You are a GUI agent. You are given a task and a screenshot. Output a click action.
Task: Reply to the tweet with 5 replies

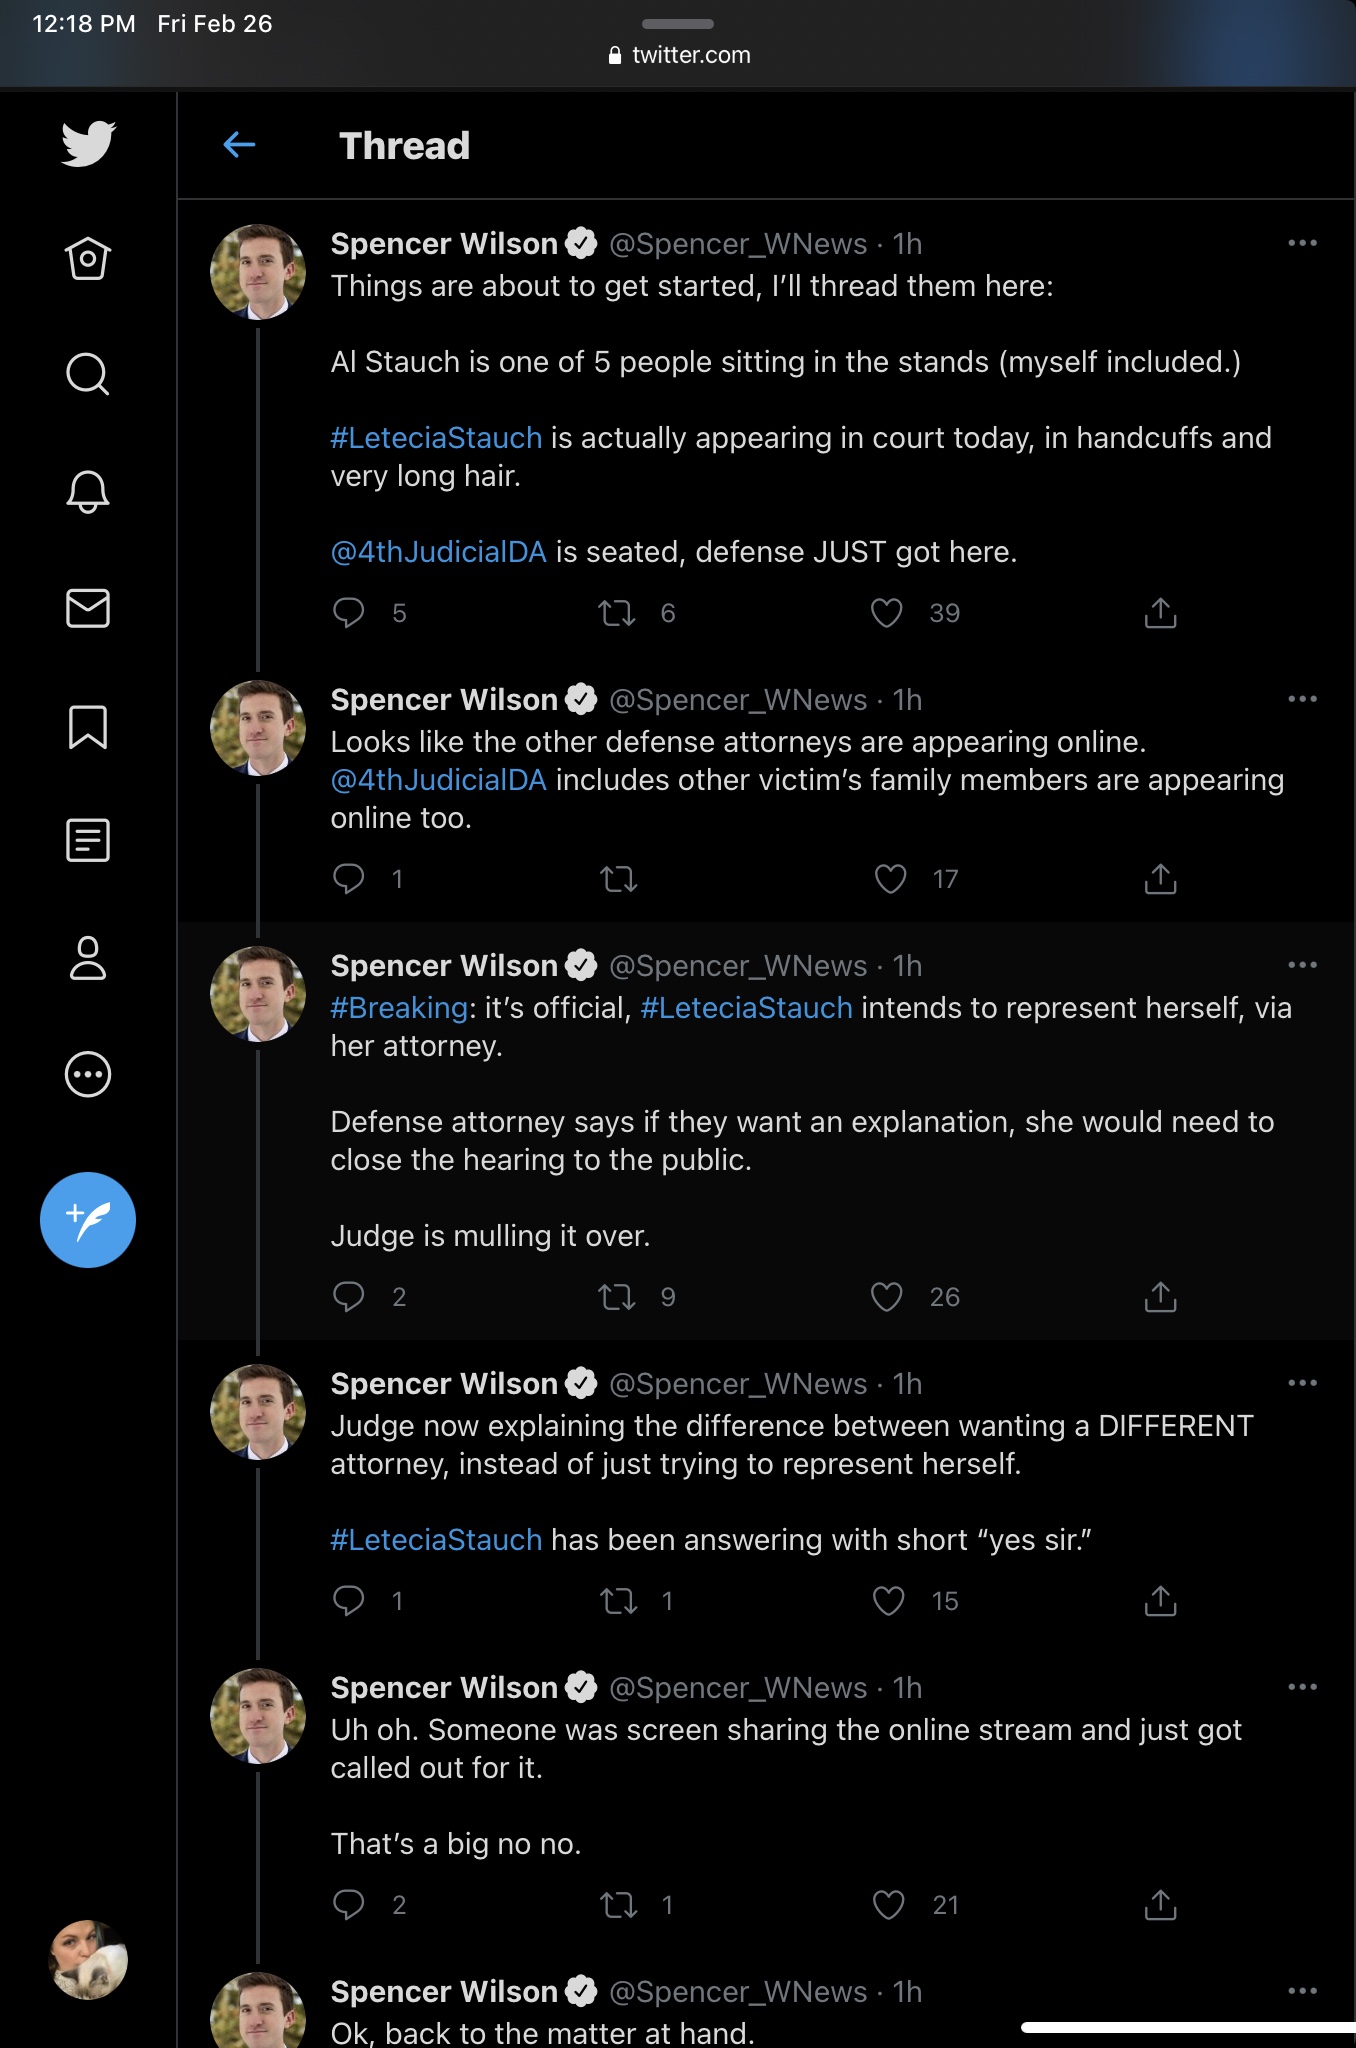[x=348, y=612]
